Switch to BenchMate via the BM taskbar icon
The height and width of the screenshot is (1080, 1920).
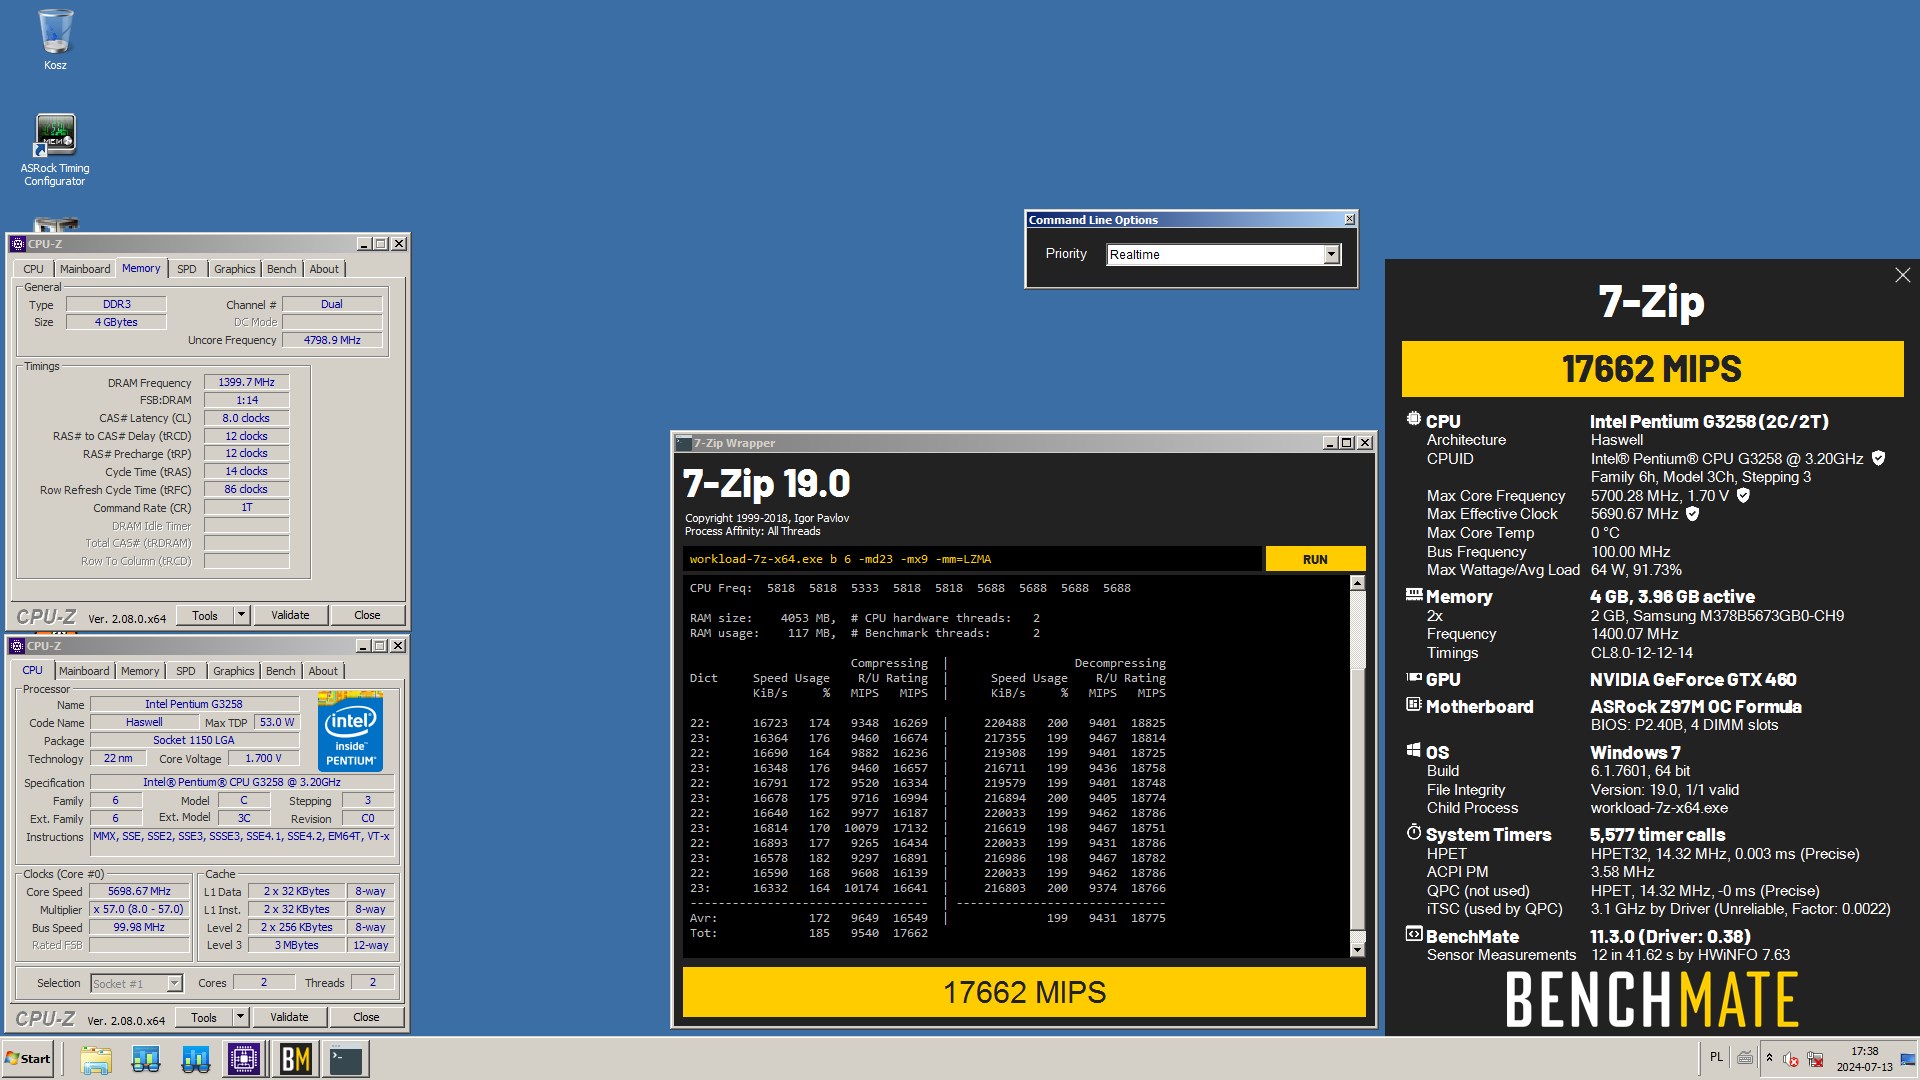[295, 1059]
